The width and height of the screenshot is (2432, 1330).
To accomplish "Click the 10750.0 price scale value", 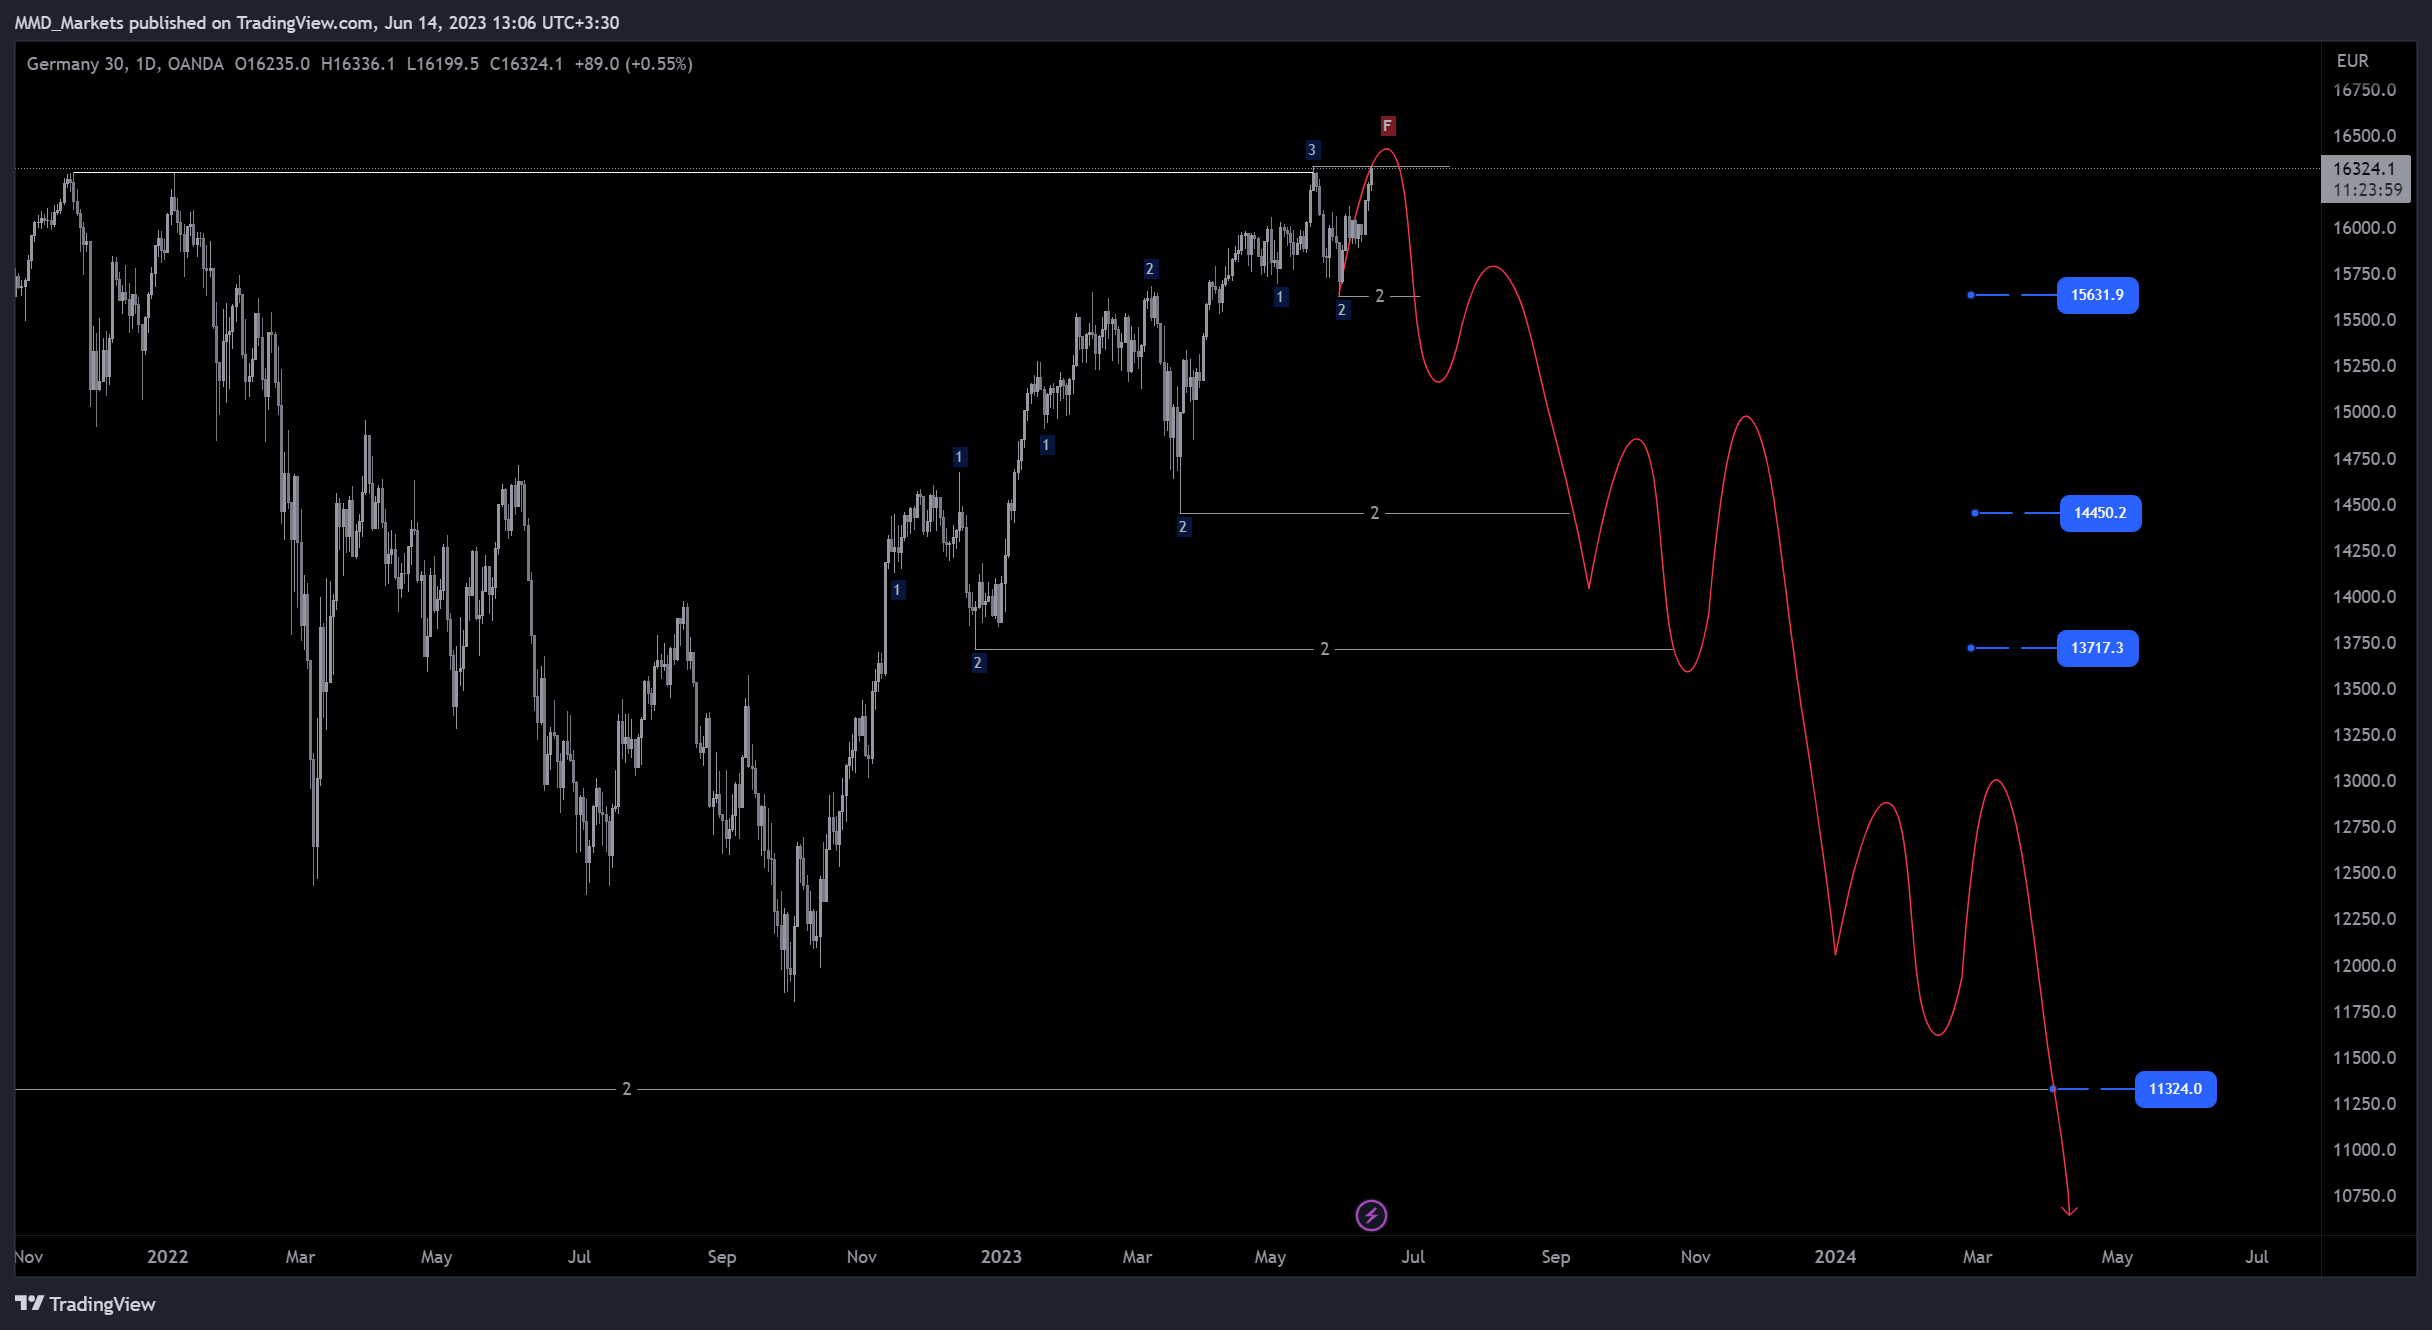I will (x=2364, y=1196).
